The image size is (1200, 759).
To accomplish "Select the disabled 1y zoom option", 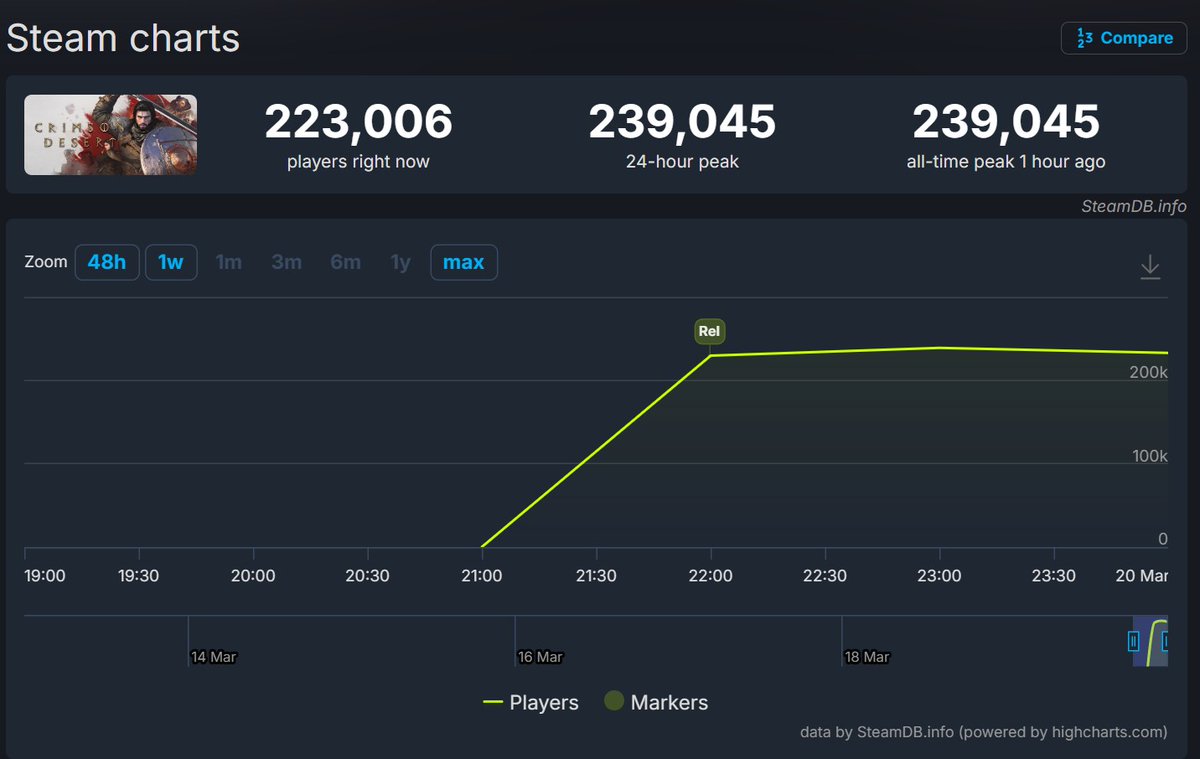I will click(401, 262).
